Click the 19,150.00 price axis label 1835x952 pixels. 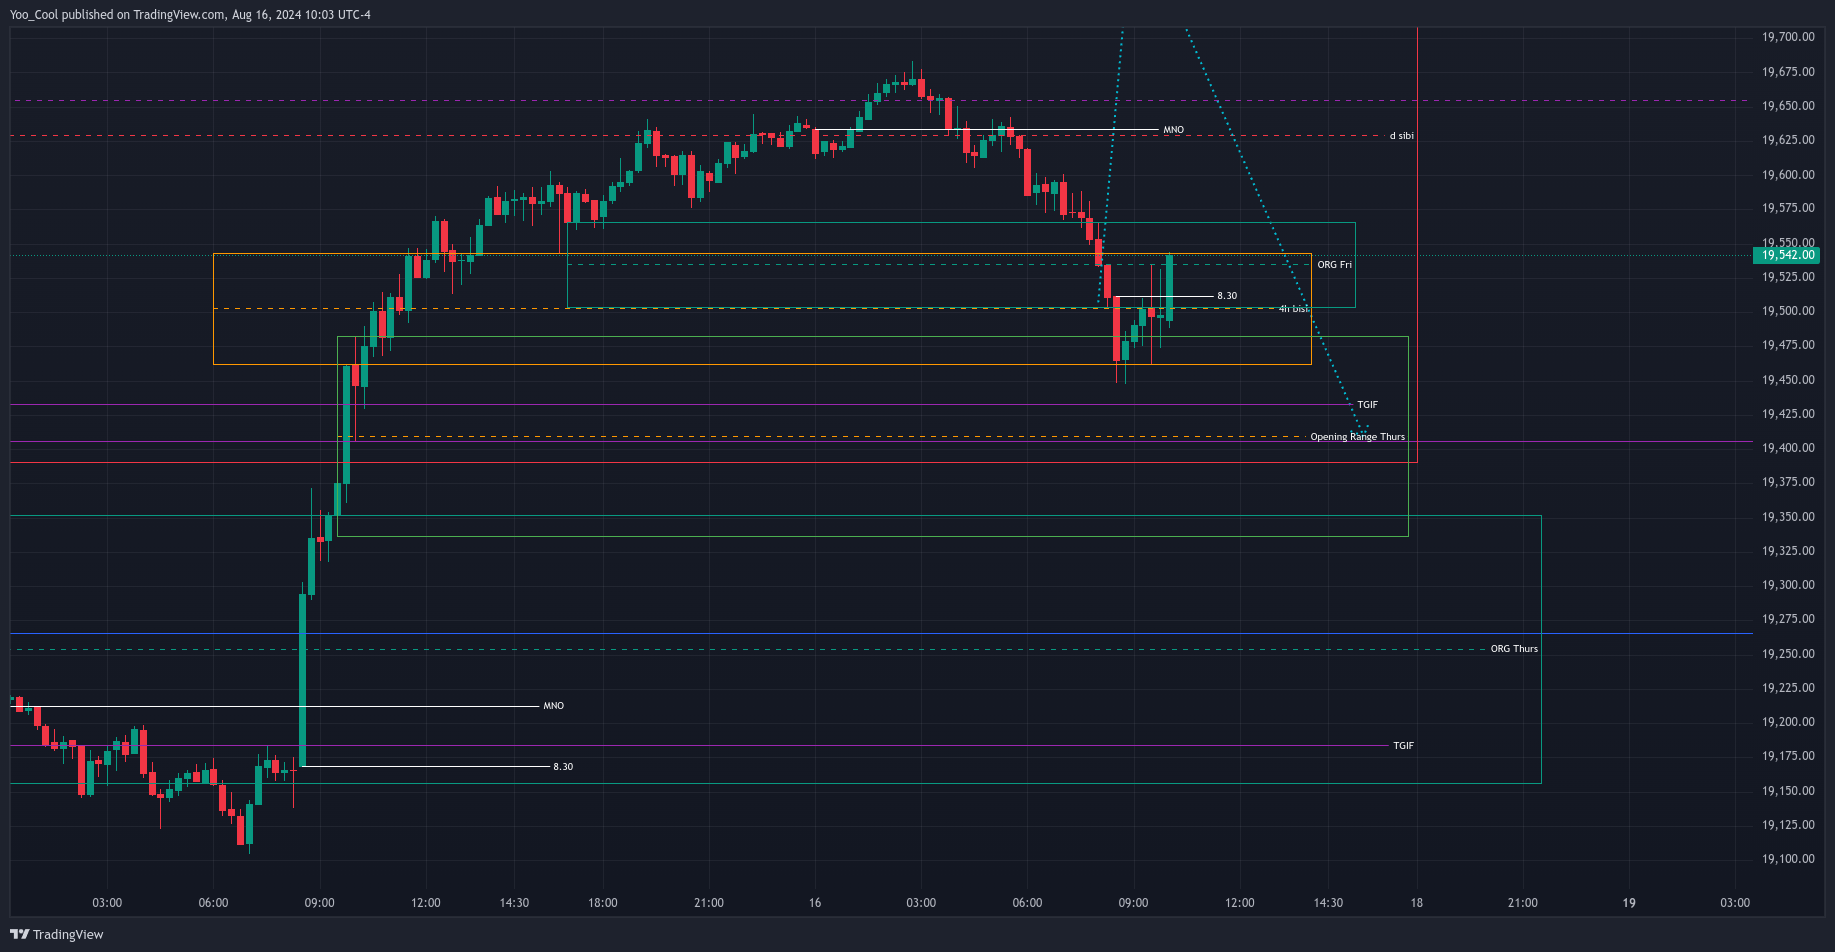tap(1788, 791)
